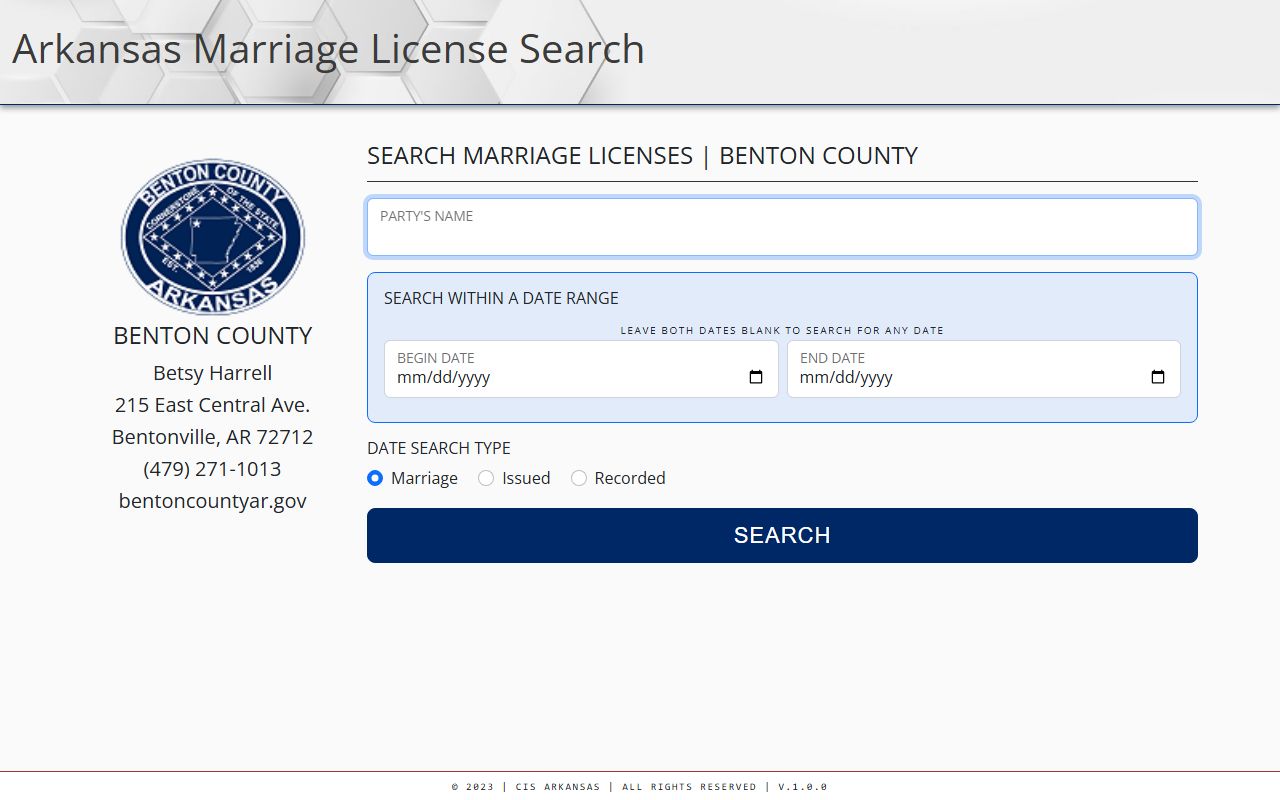This screenshot has height=800, width=1280.
Task: Click the 215 East Central Ave. address line
Action: [x=212, y=405]
